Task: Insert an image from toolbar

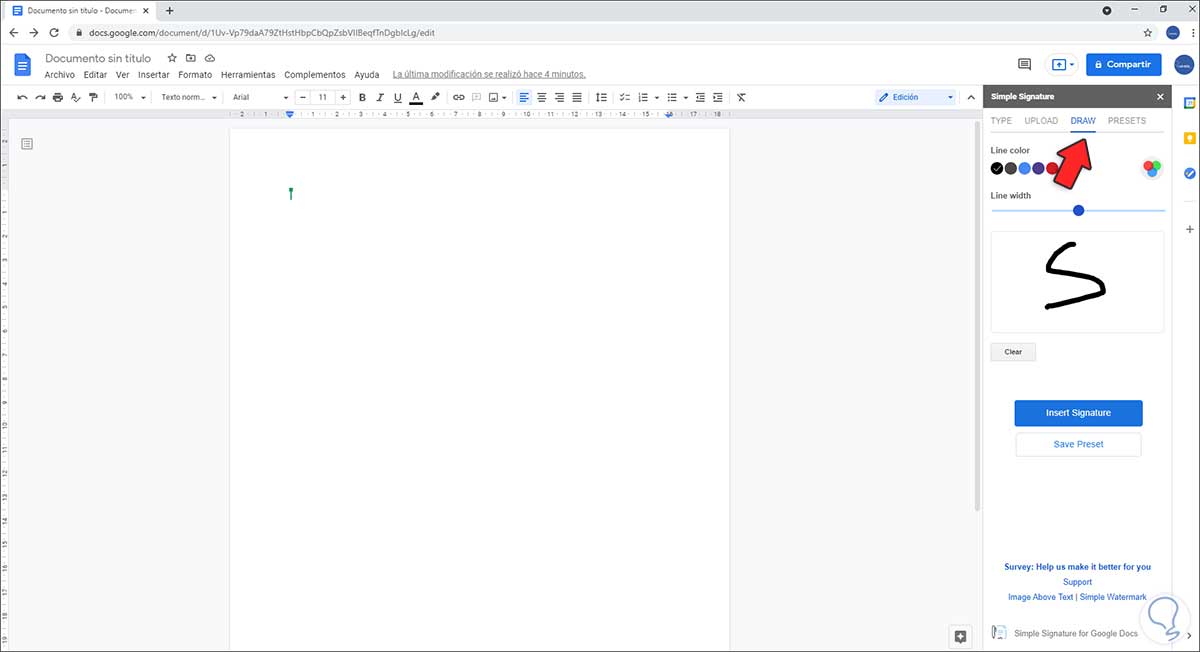Action: click(x=494, y=97)
